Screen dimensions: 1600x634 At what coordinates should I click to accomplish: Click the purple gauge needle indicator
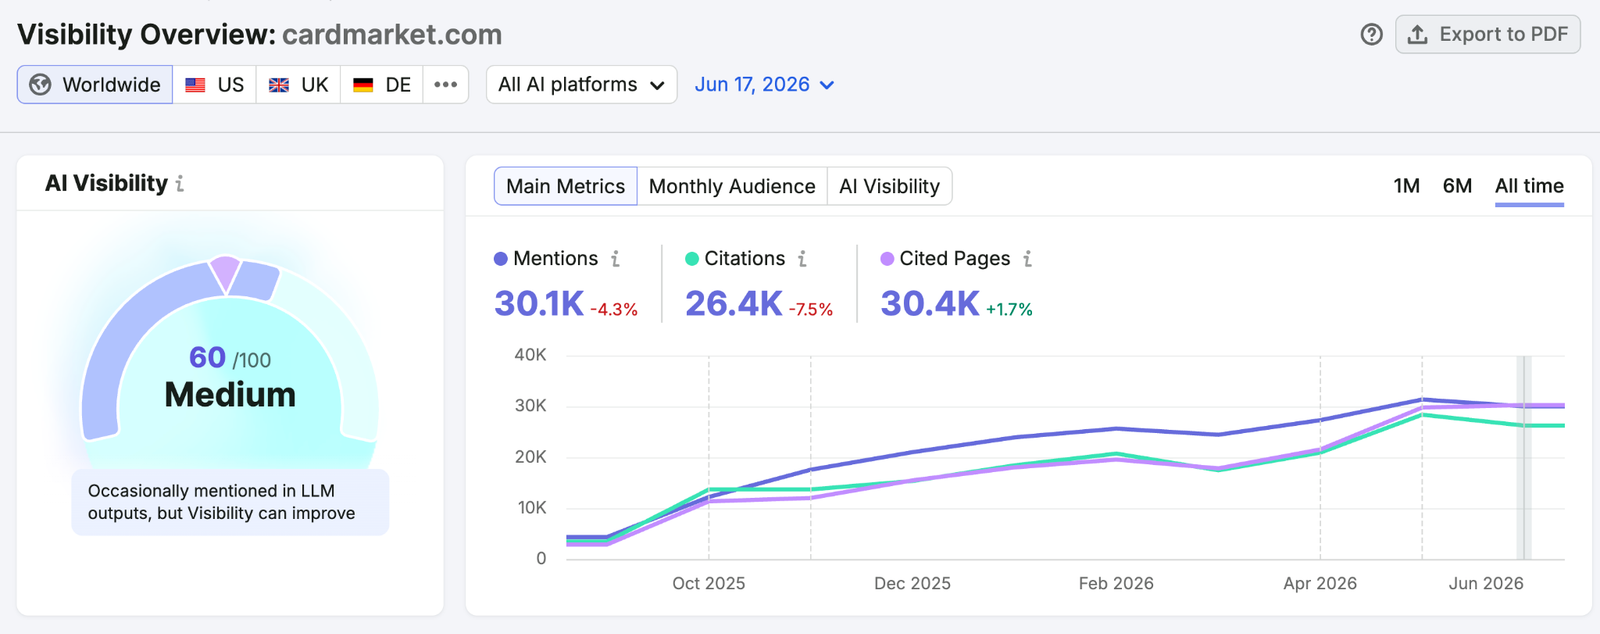tap(226, 274)
